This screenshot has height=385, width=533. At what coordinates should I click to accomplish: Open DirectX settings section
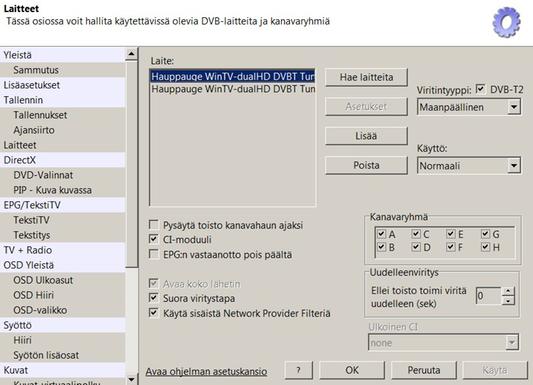pyautogui.click(x=63, y=160)
